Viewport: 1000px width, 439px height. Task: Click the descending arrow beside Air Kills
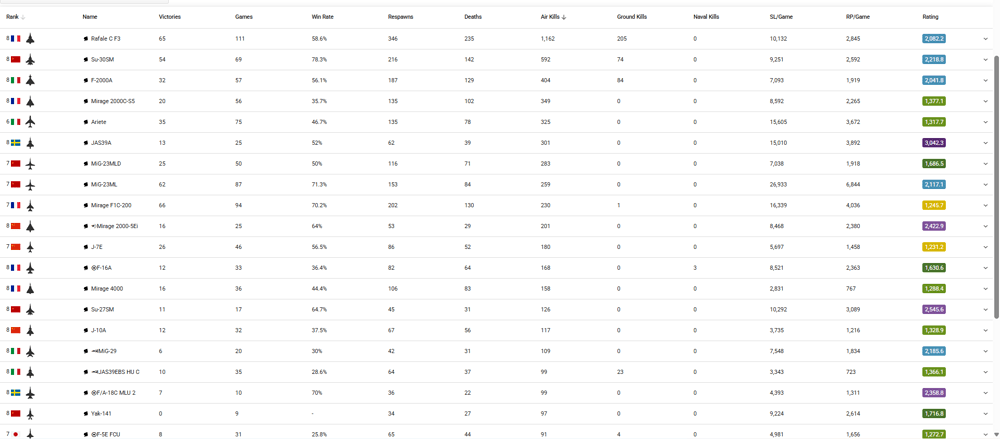click(x=565, y=17)
